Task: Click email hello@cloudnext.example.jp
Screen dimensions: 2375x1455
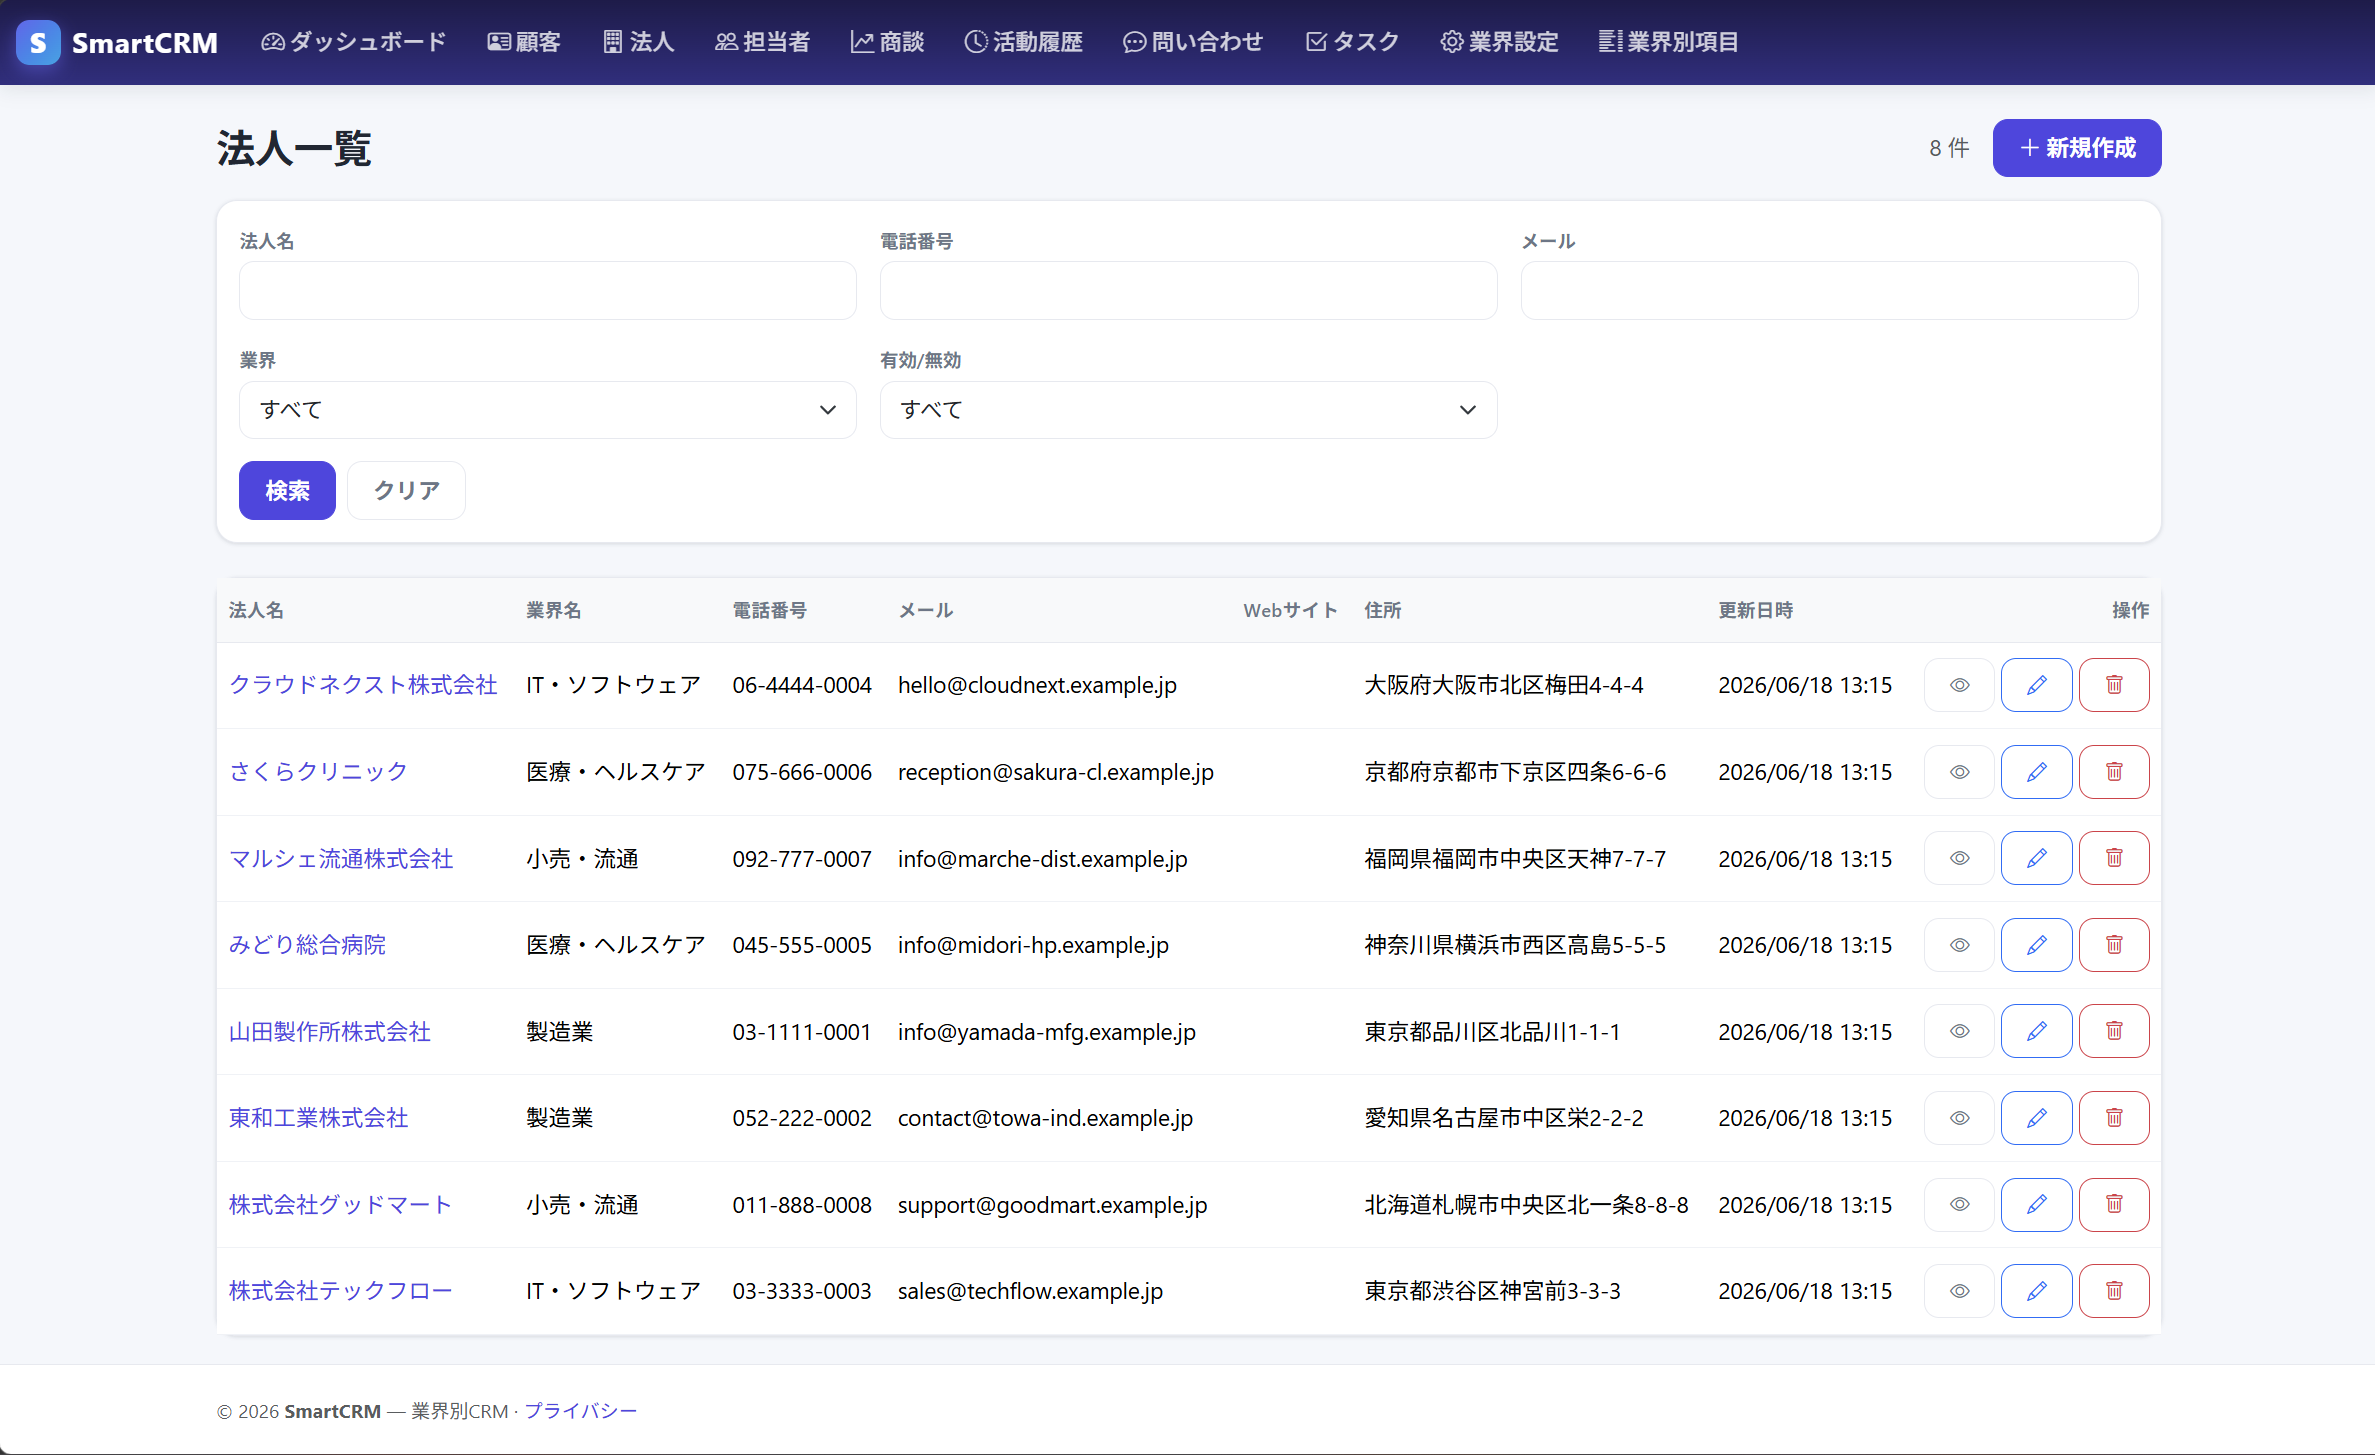Action: click(1037, 685)
